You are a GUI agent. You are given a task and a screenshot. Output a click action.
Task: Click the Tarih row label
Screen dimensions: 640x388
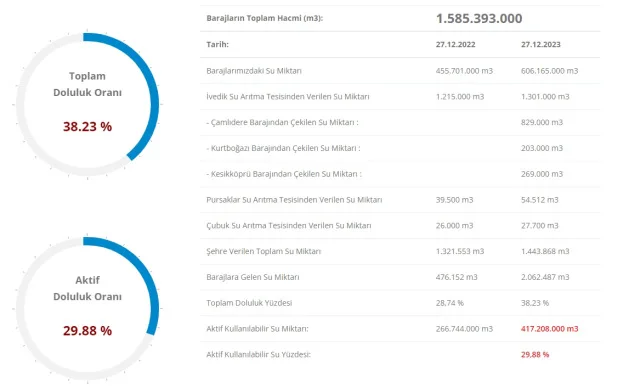tap(218, 44)
